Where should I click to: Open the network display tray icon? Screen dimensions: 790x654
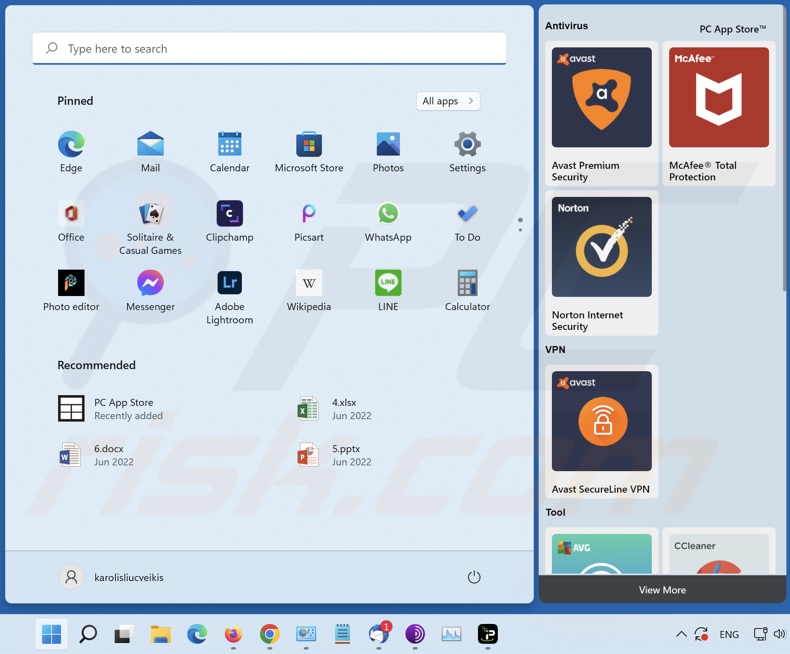760,634
